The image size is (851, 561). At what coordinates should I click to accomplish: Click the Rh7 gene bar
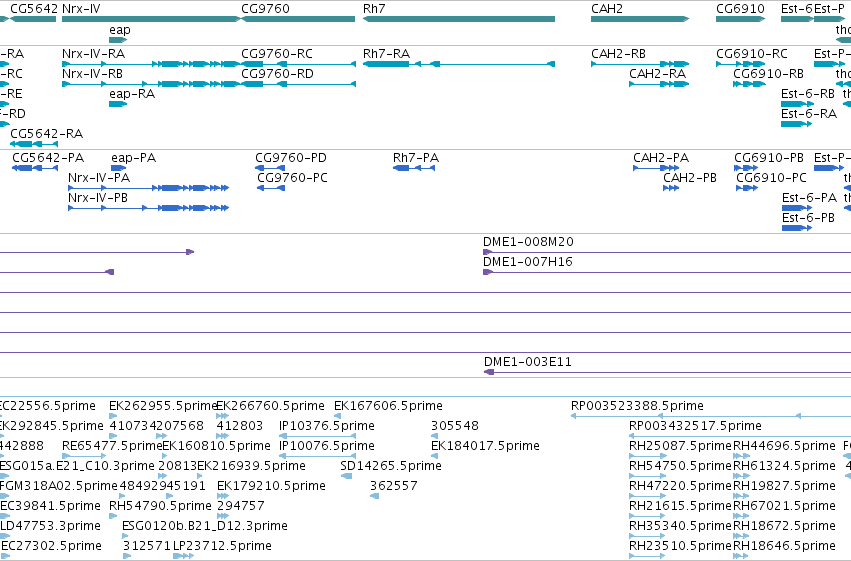[459, 19]
